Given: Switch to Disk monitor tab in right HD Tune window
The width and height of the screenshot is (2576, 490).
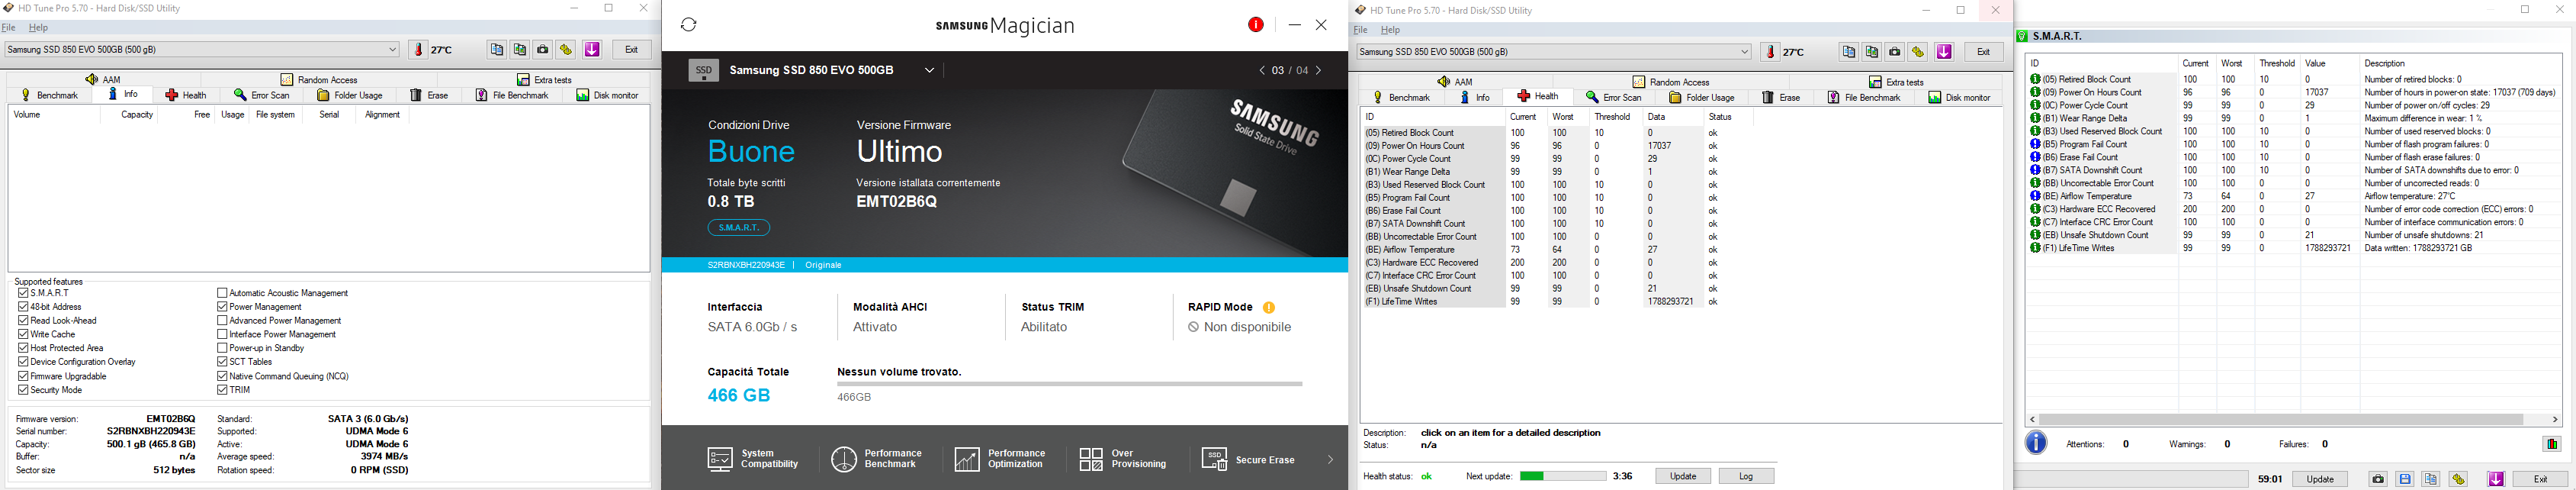Looking at the screenshot, I should [1959, 97].
